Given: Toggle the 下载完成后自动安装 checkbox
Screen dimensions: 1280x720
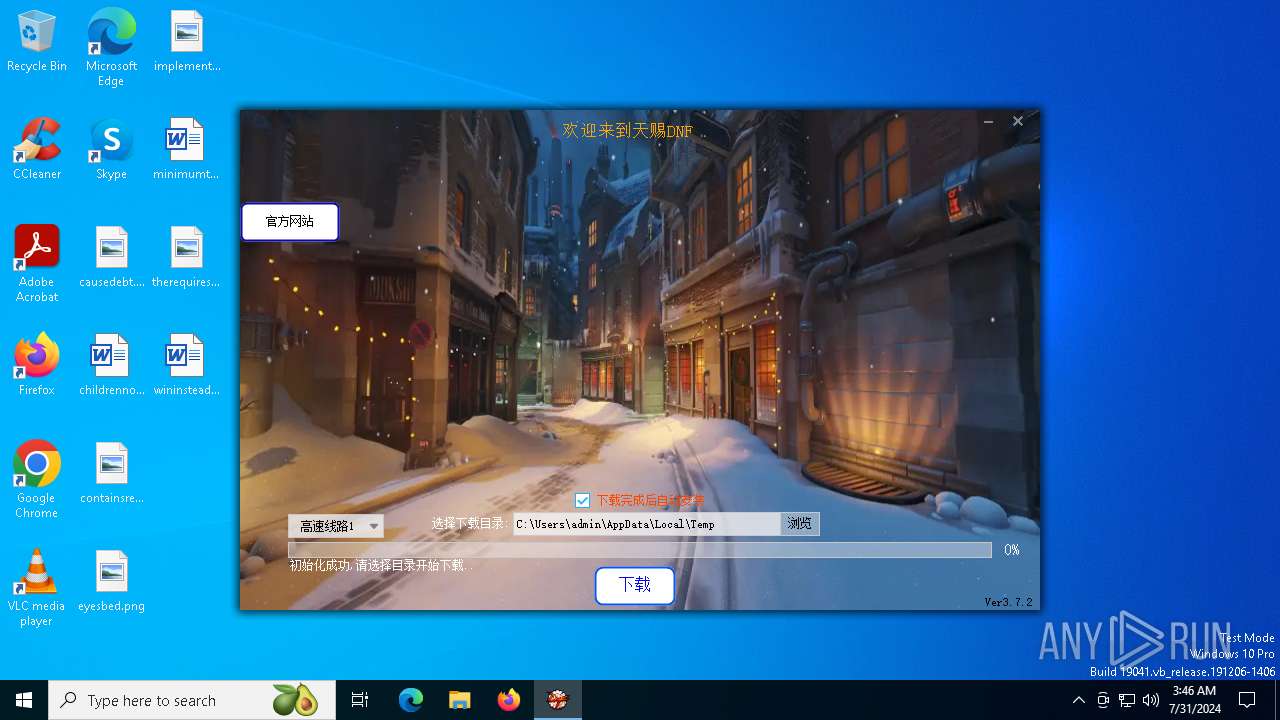Looking at the screenshot, I should coord(582,500).
